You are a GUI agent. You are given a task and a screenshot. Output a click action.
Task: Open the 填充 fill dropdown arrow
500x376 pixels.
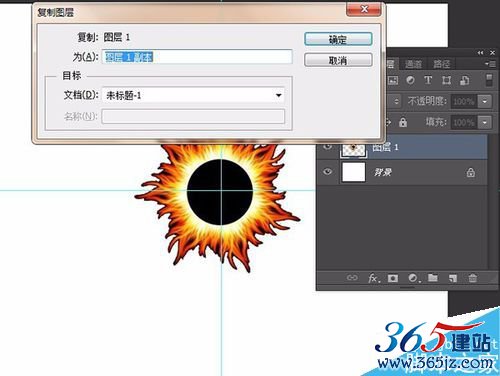(x=485, y=122)
